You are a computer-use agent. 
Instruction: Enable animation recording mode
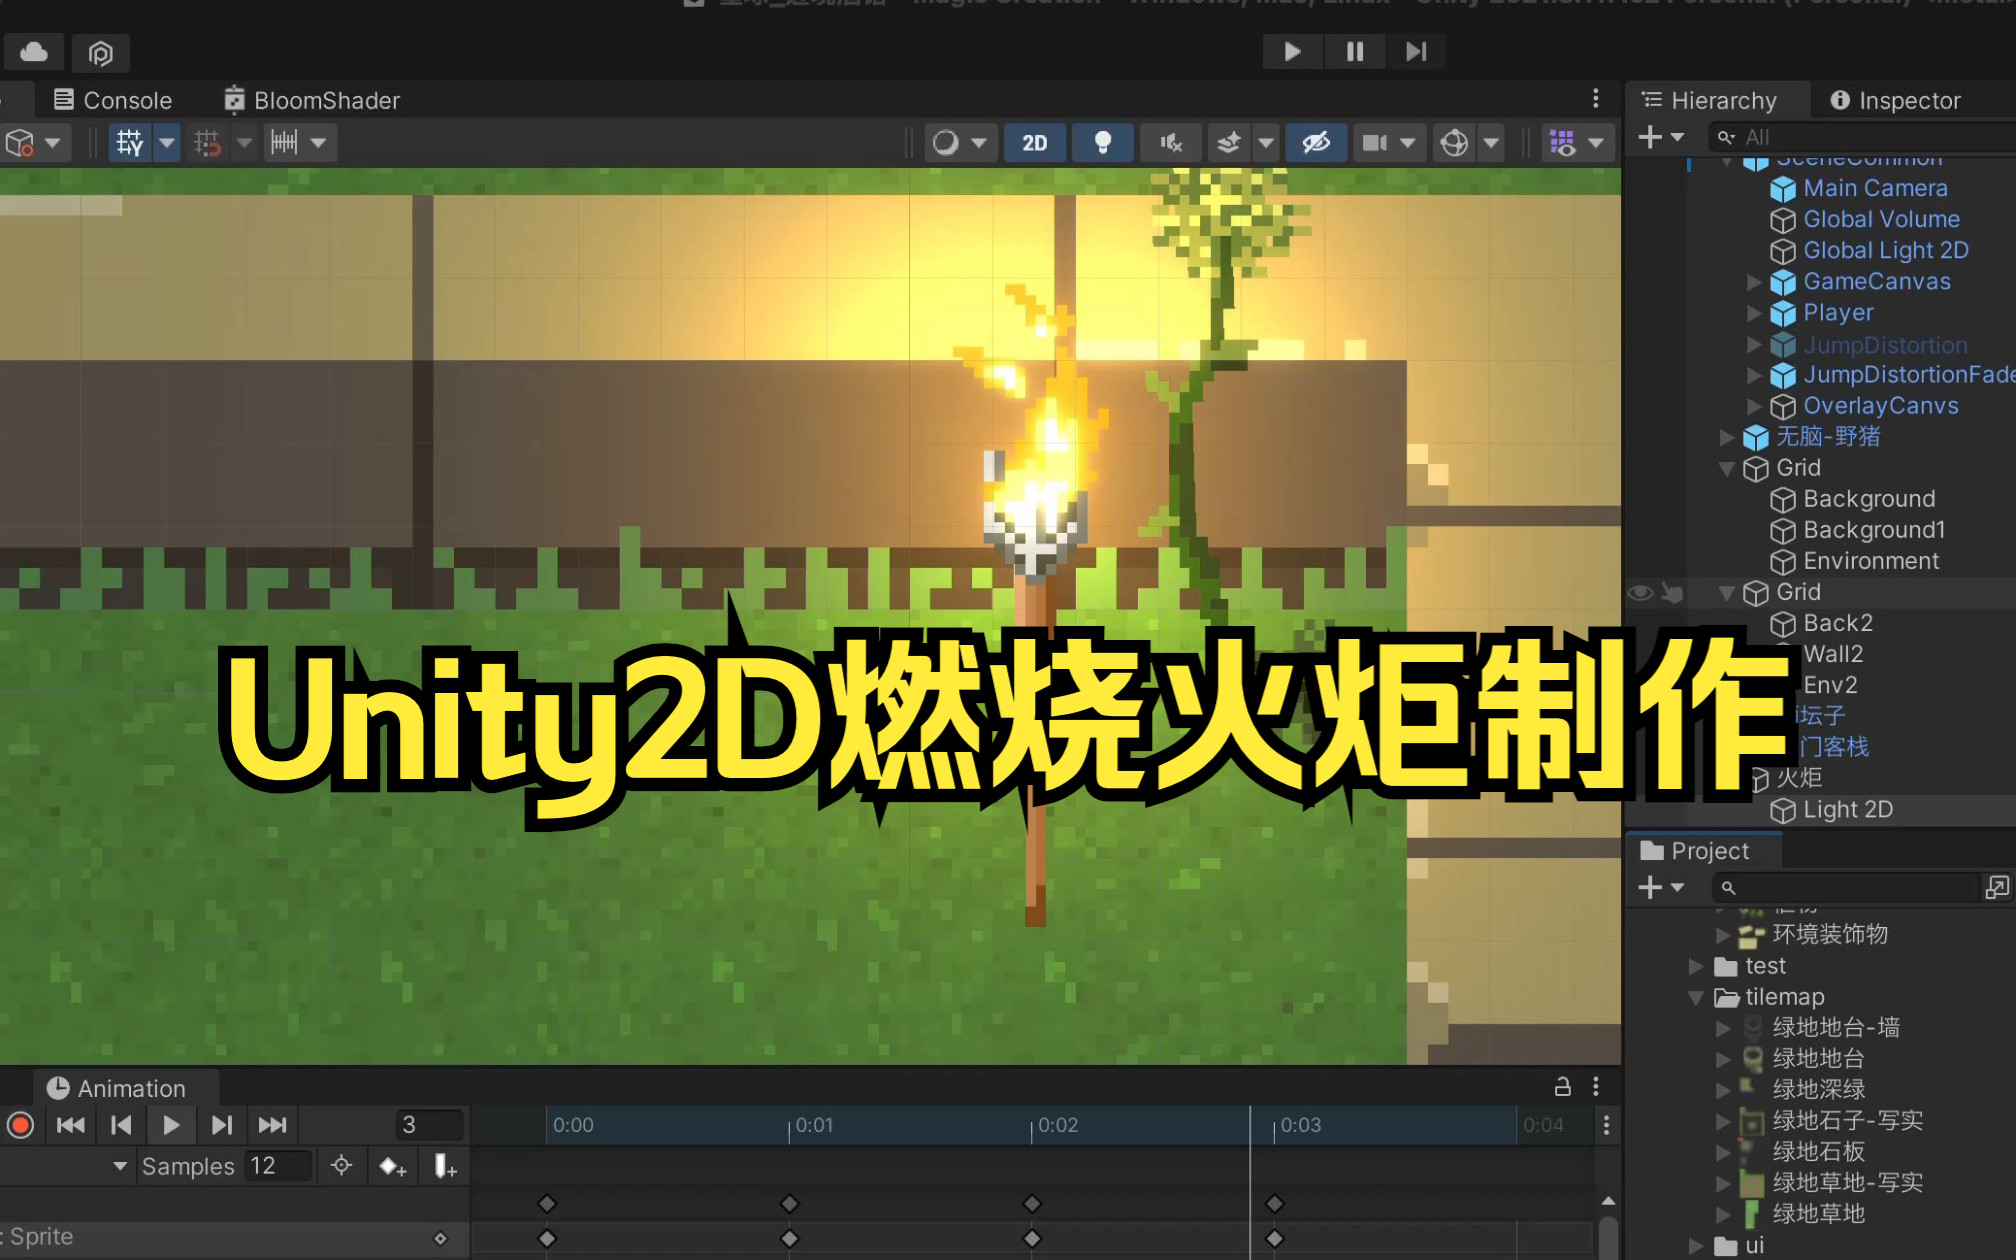(x=20, y=1126)
